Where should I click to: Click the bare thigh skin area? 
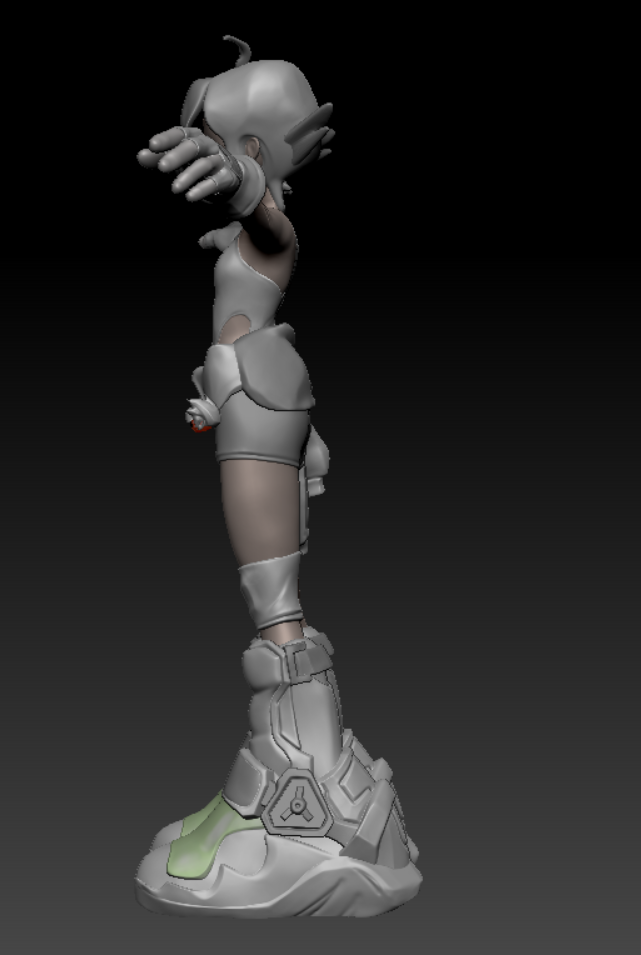click(x=260, y=510)
